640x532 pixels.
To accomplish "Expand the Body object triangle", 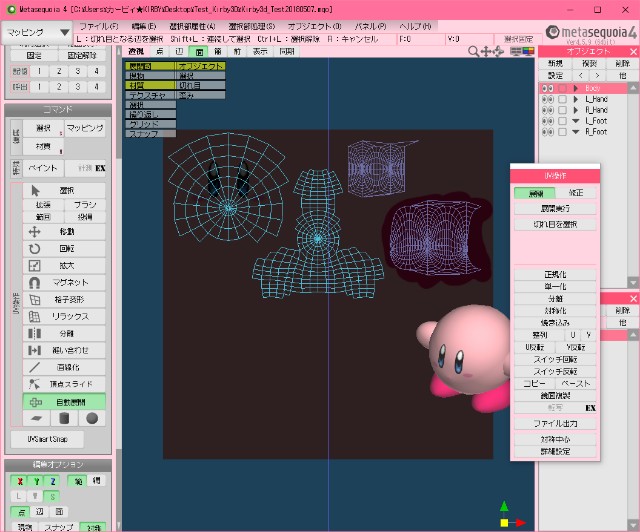I will click(576, 88).
